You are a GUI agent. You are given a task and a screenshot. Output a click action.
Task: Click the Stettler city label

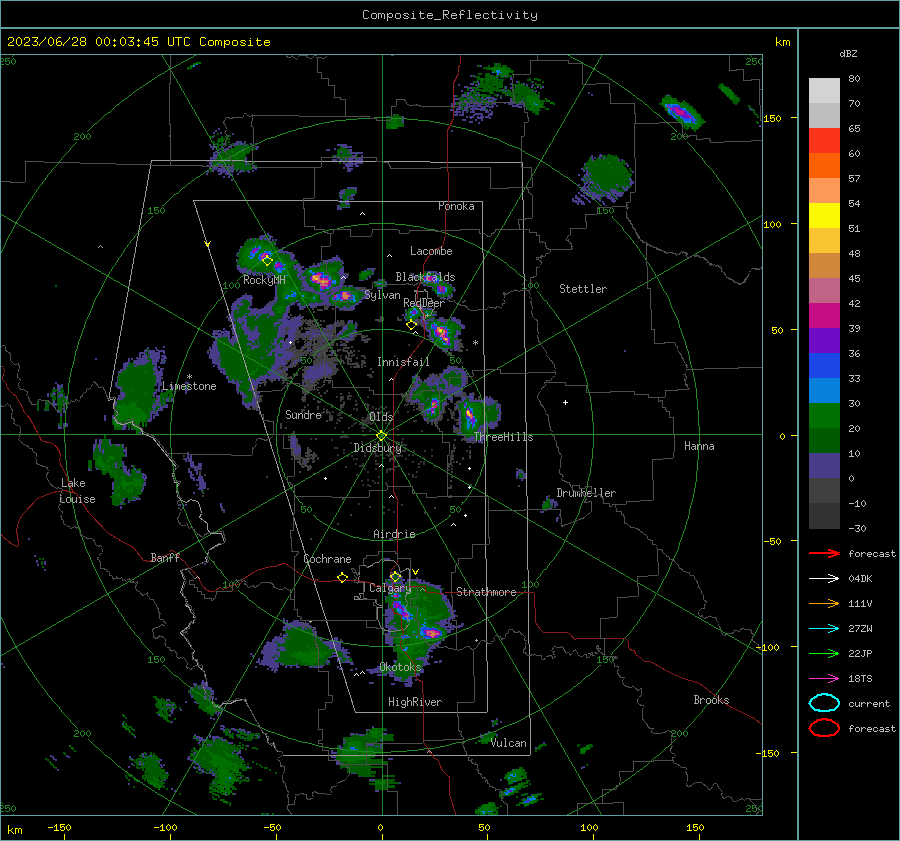[583, 289]
